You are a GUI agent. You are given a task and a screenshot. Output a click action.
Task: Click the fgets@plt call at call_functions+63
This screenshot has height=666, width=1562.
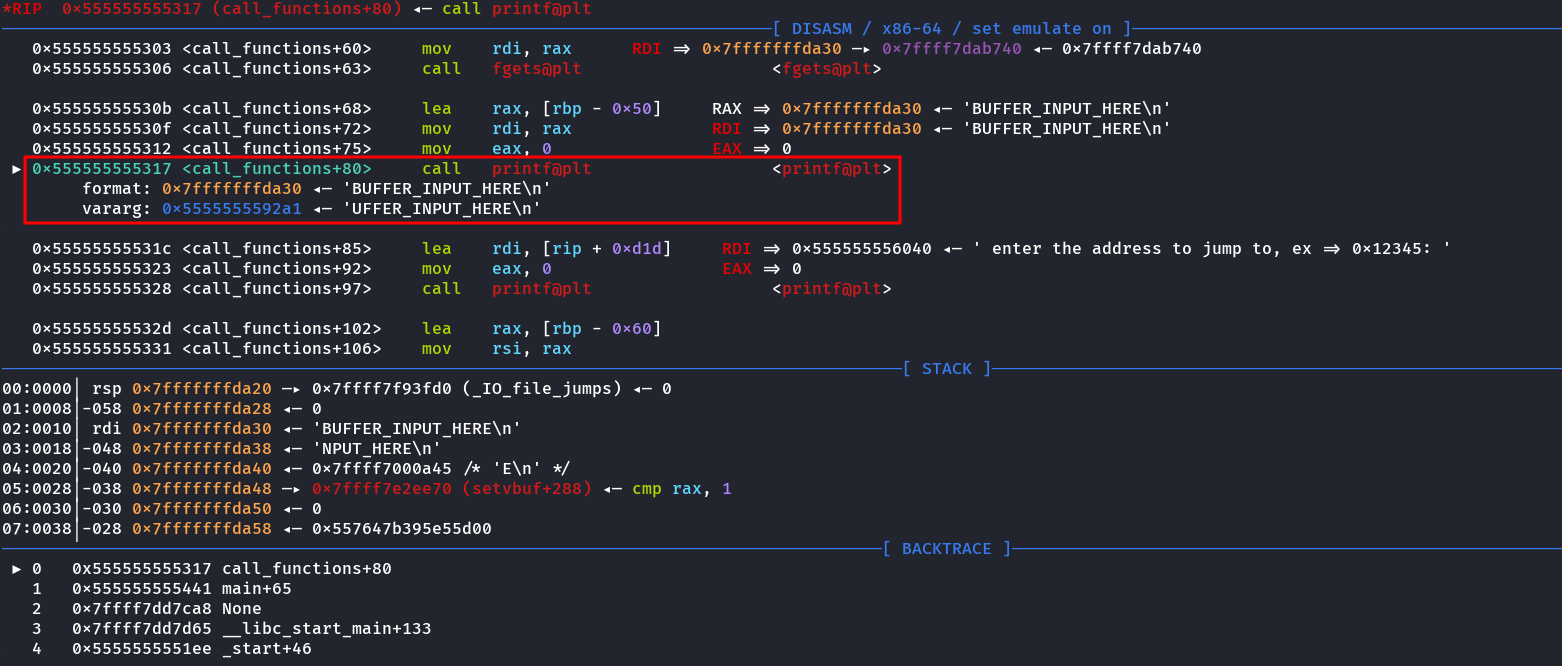pyautogui.click(x=536, y=69)
